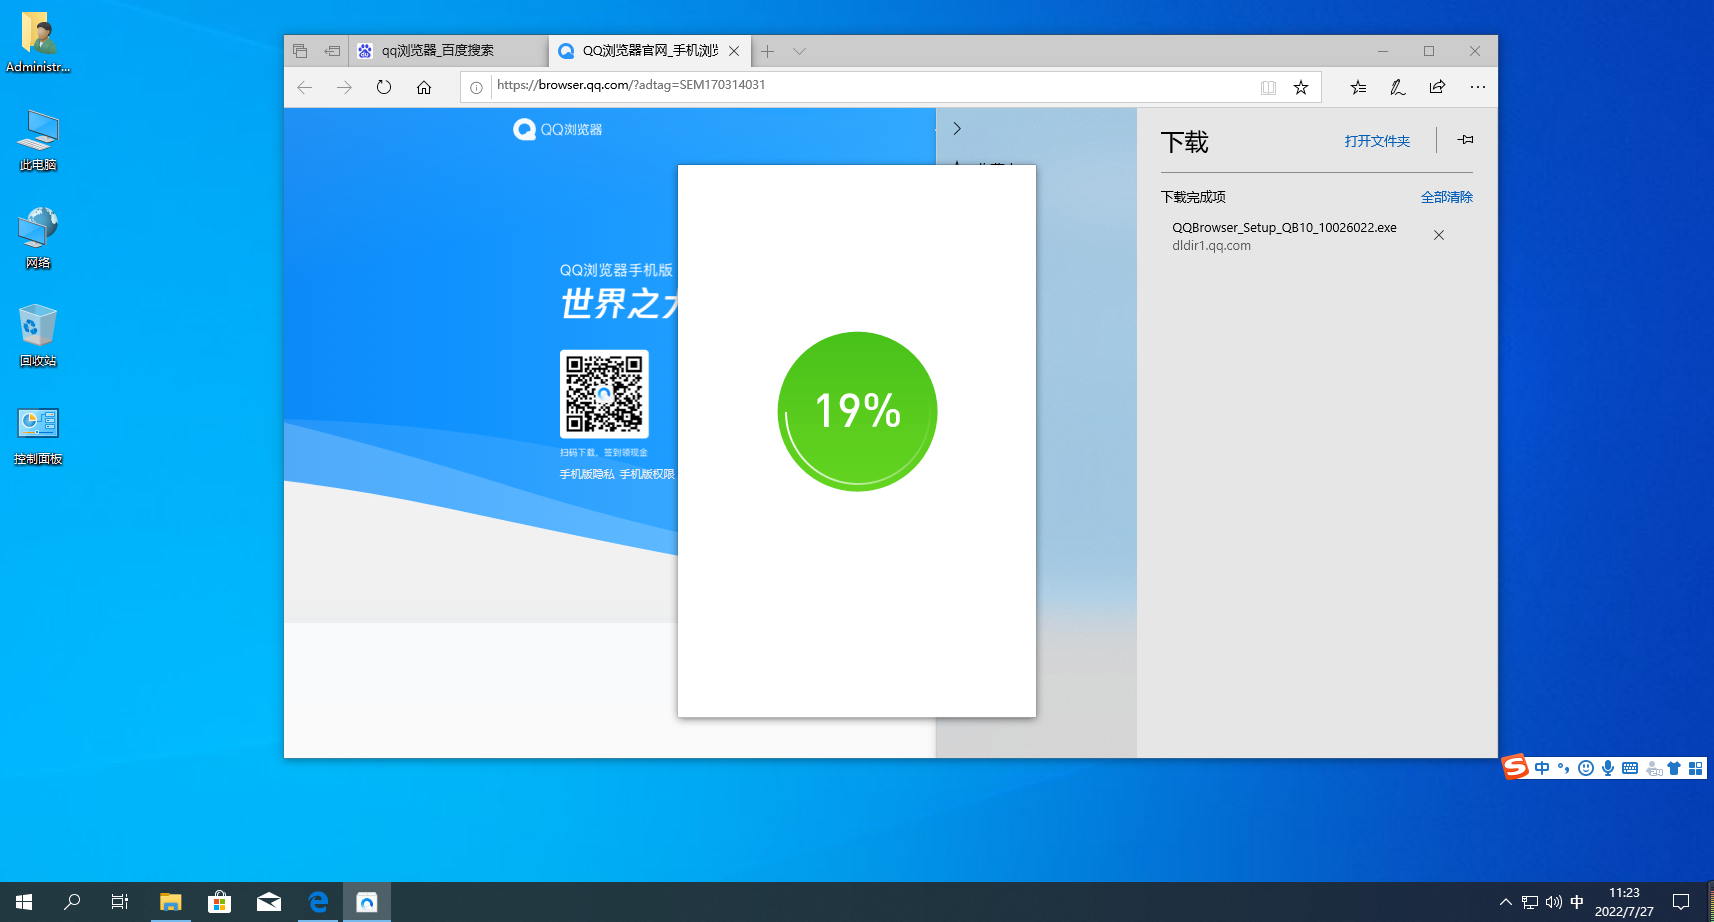This screenshot has width=1714, height=922.
Task: Pin the downloads pane
Action: point(1465,140)
